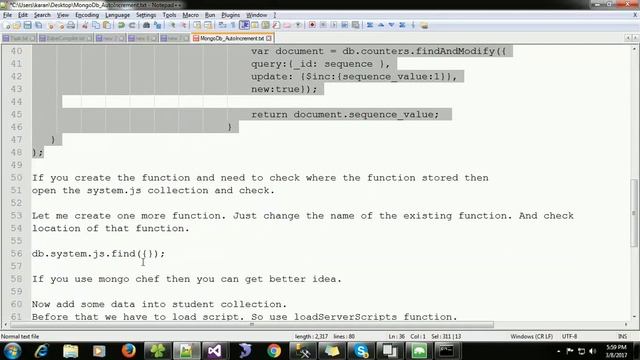Click the Playback macro icon
This screenshot has width=640, height=360.
point(334,25)
